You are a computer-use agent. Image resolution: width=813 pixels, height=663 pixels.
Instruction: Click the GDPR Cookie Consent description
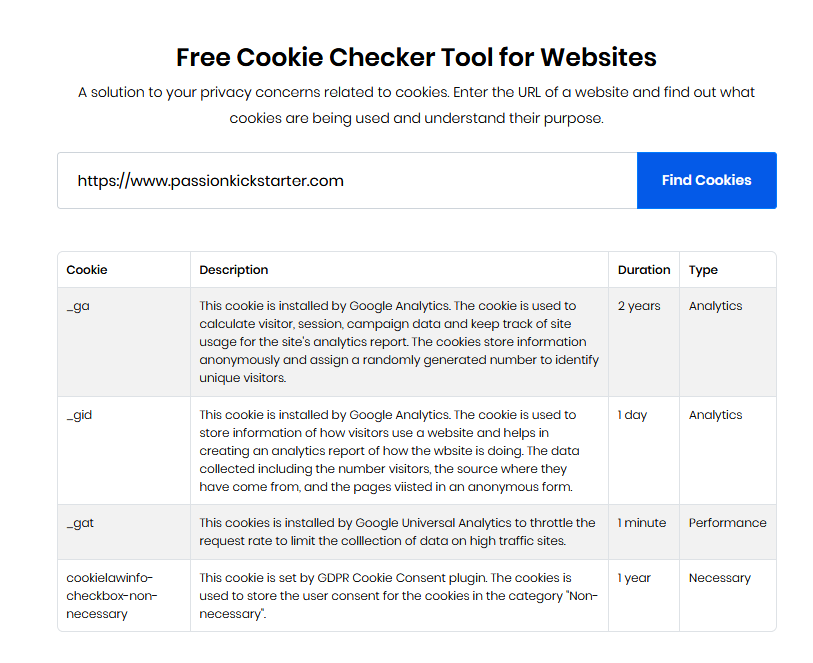point(398,596)
